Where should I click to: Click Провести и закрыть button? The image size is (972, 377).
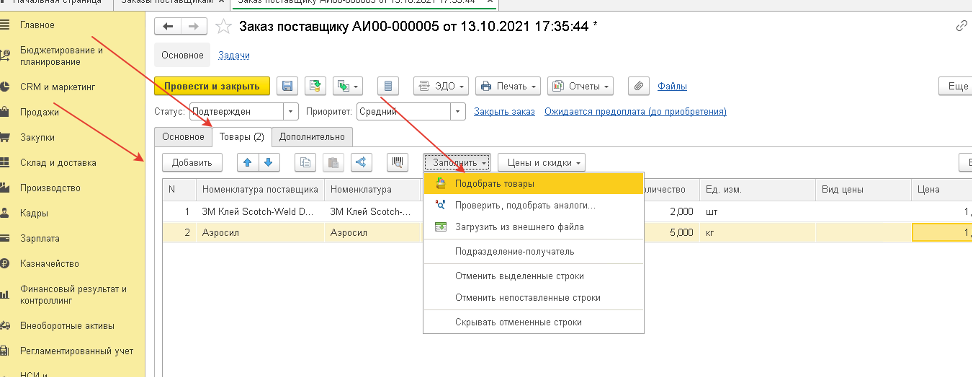coord(211,86)
